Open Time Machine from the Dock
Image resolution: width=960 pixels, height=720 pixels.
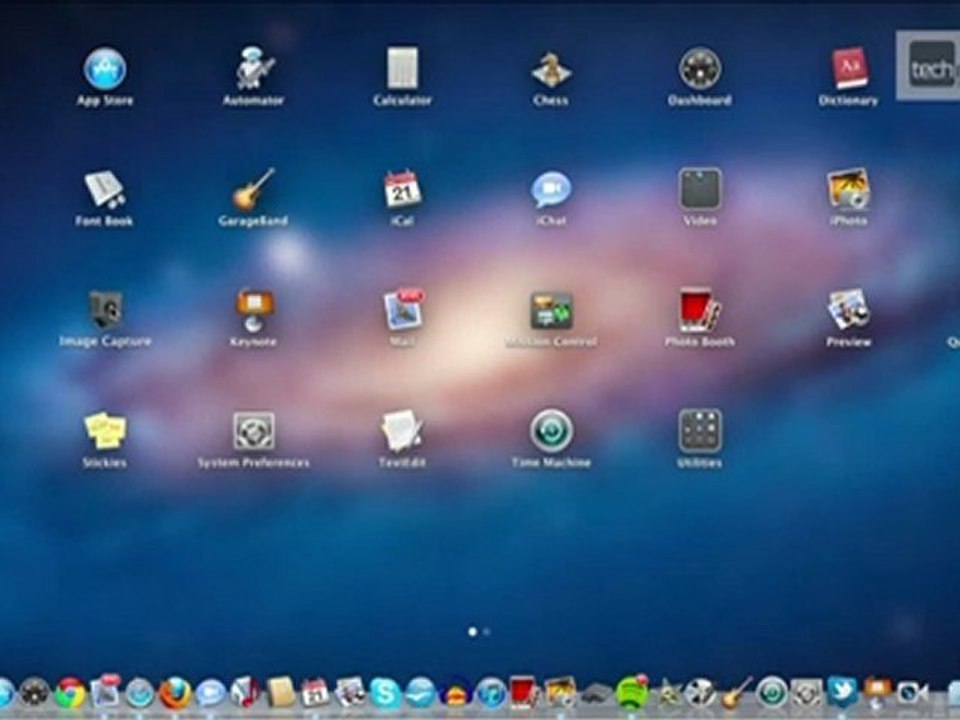(x=771, y=694)
